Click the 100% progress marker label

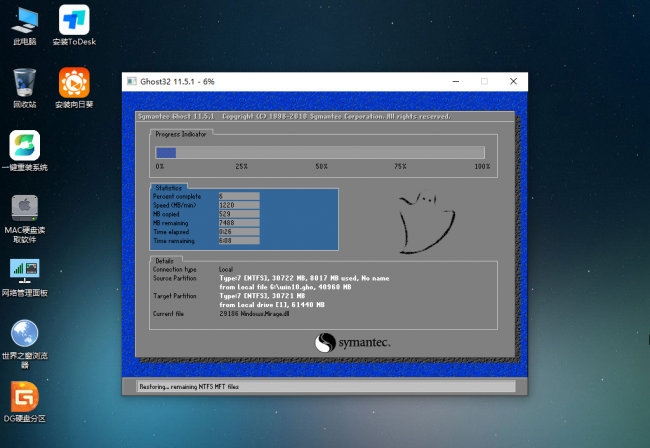pos(482,166)
